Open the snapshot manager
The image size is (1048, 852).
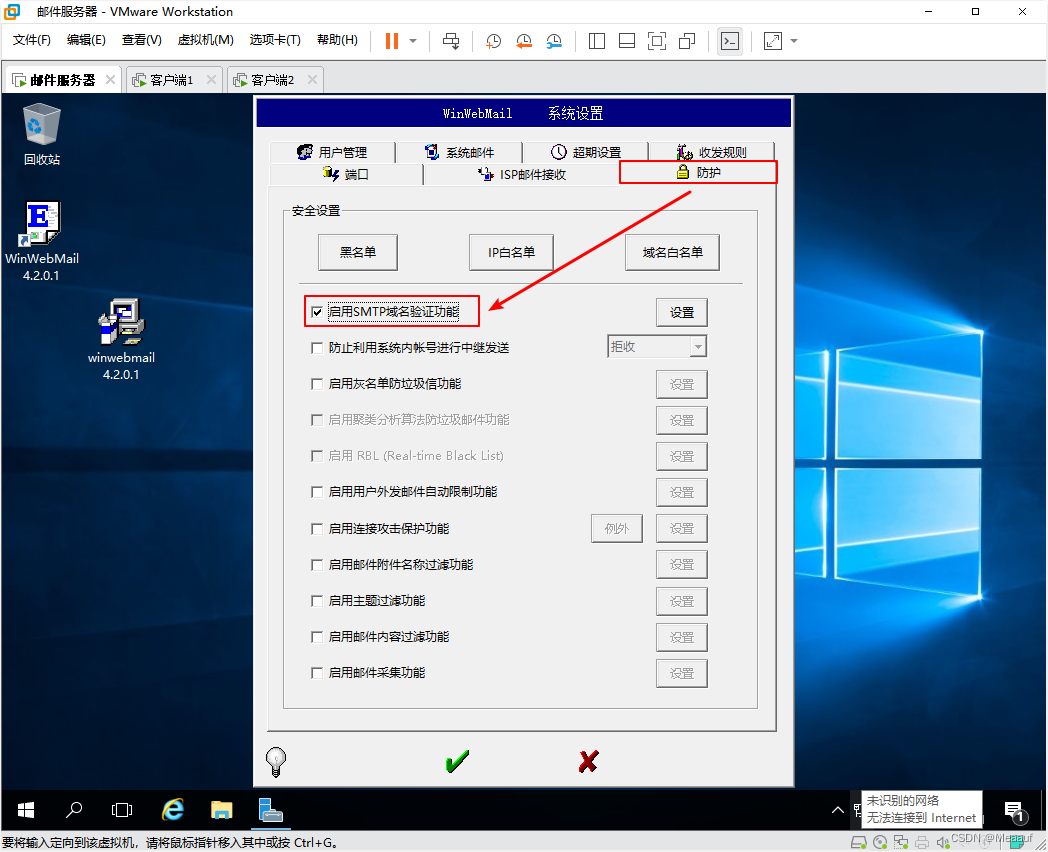554,41
